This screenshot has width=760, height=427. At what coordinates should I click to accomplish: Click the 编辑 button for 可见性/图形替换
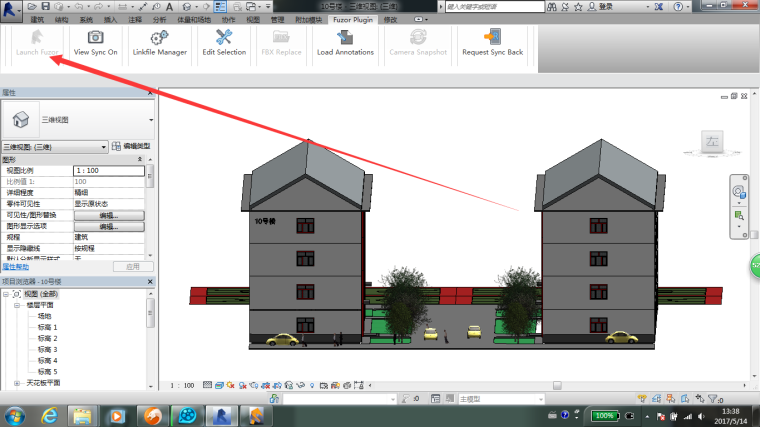pos(109,215)
